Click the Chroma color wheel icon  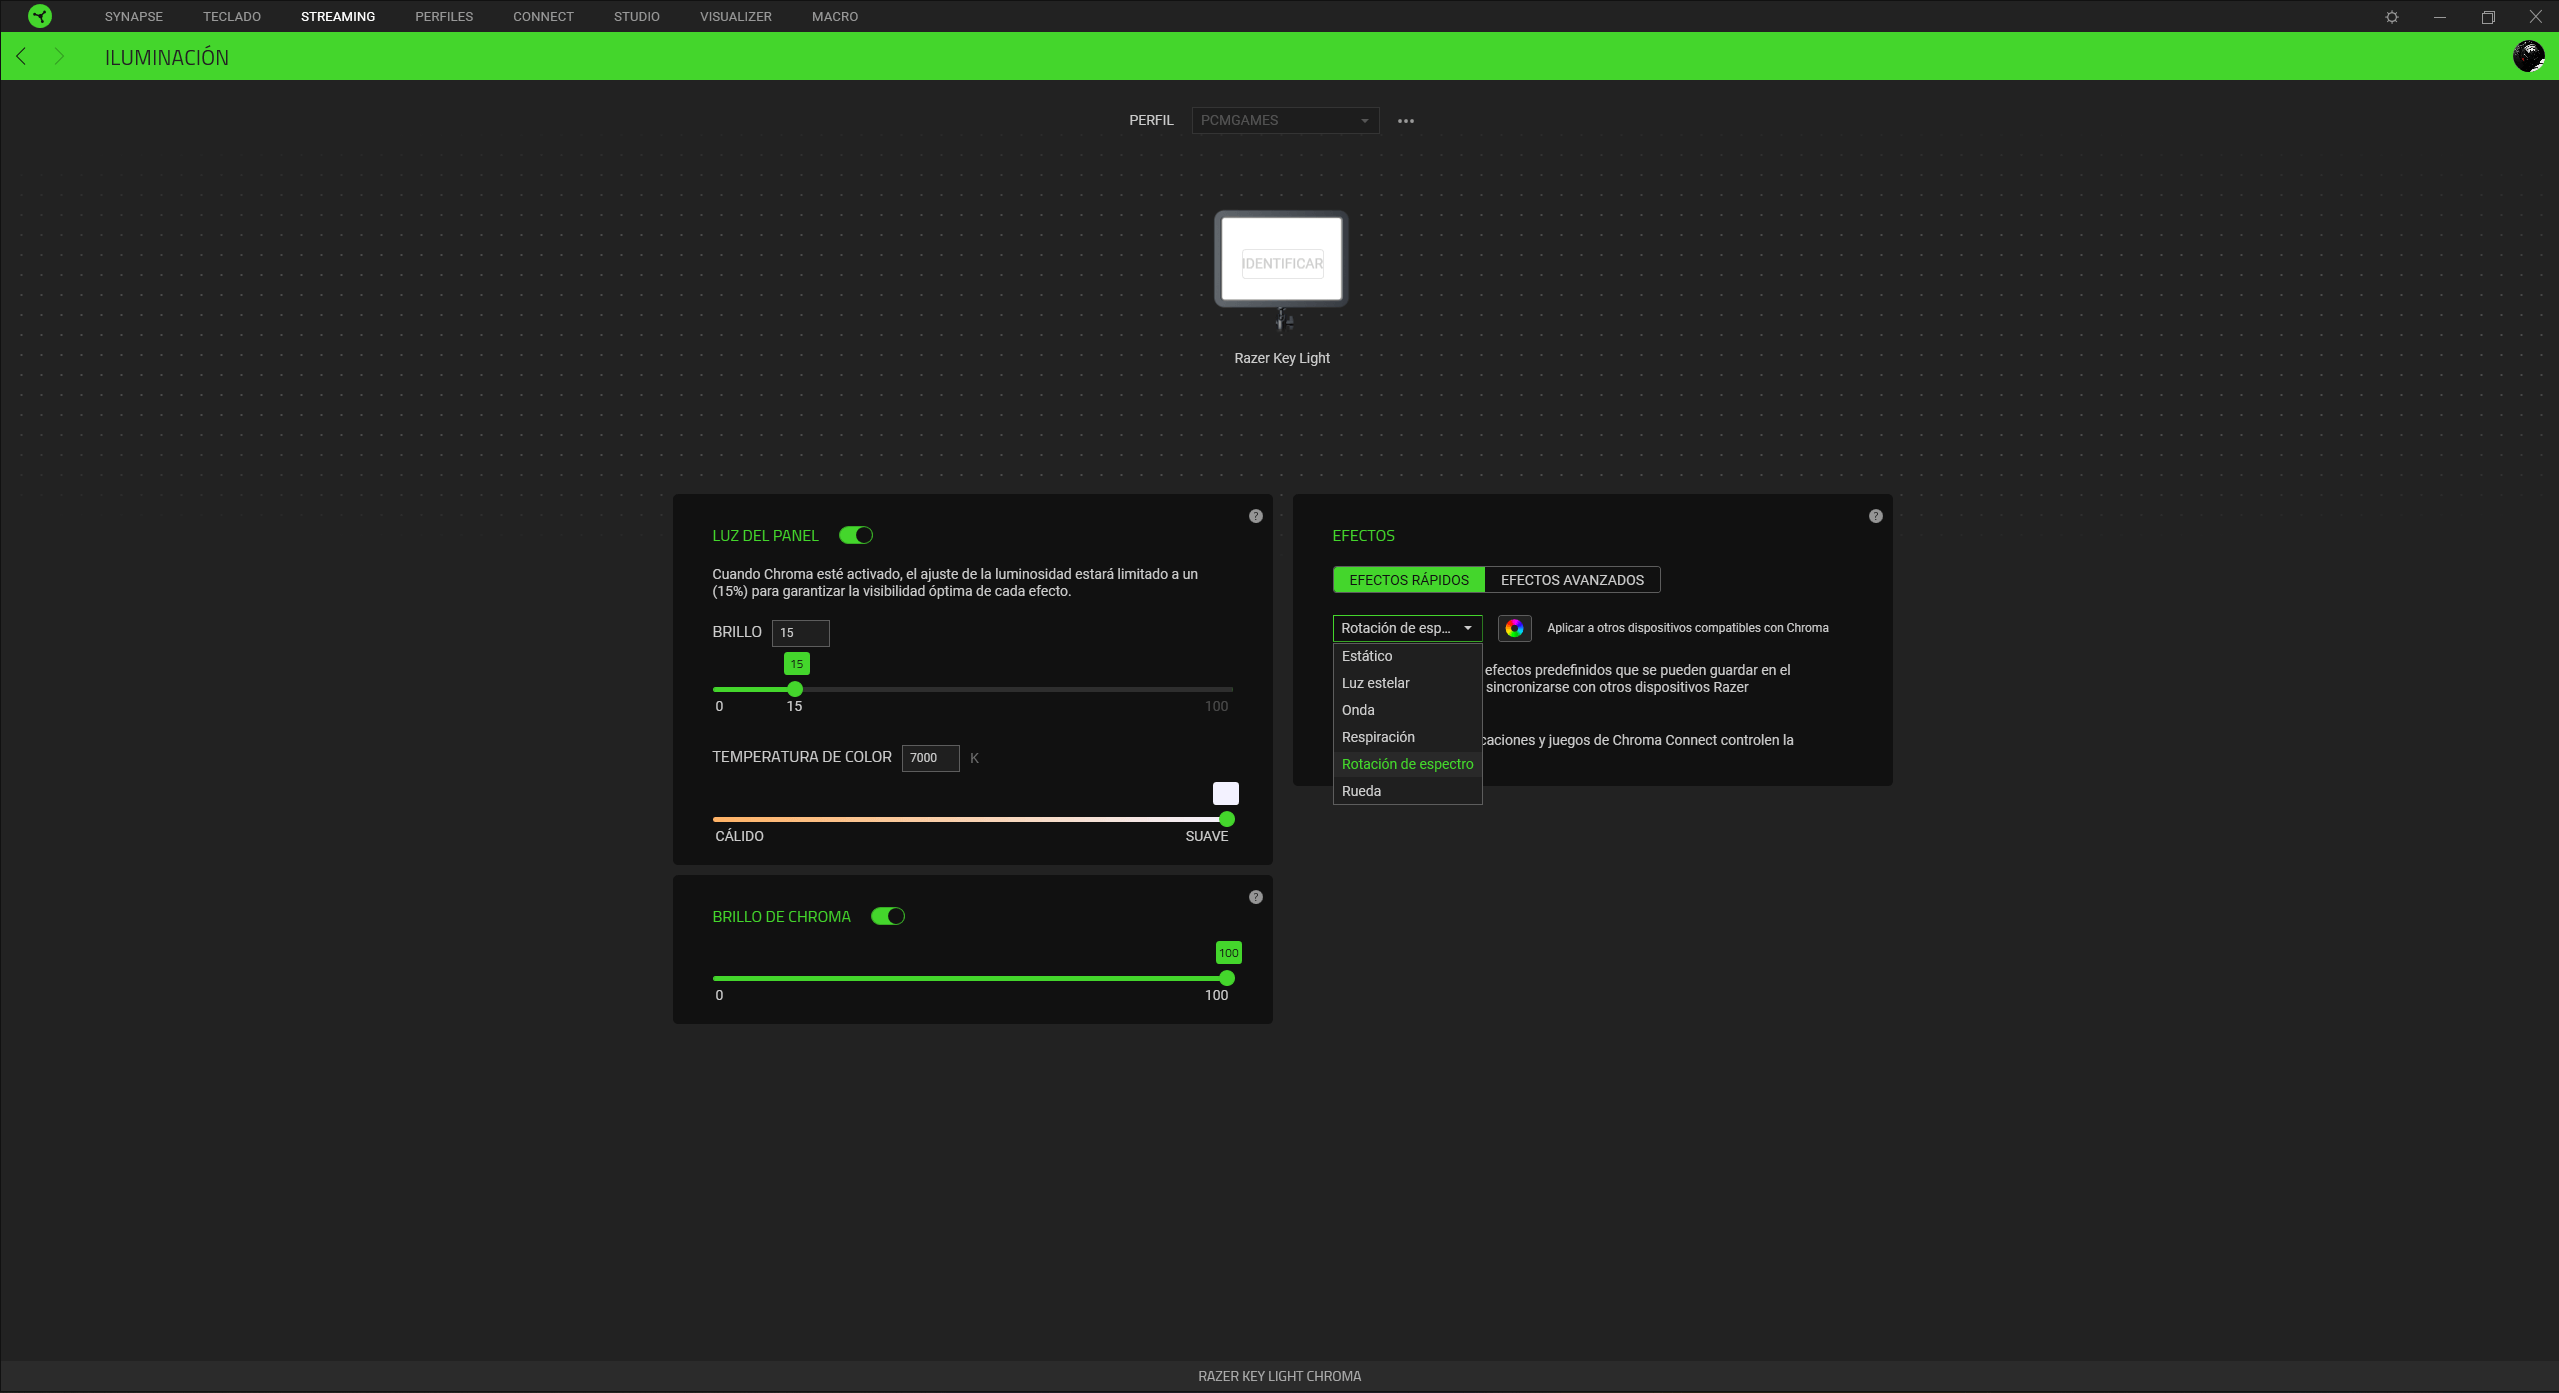click(x=1515, y=628)
